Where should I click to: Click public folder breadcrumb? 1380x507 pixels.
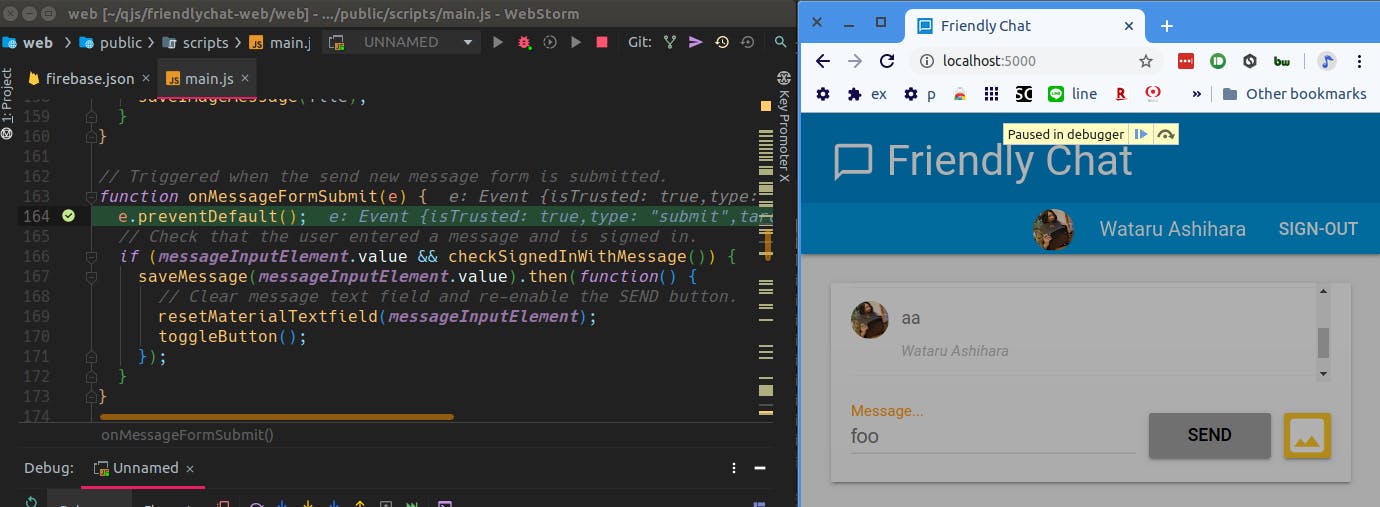110,42
